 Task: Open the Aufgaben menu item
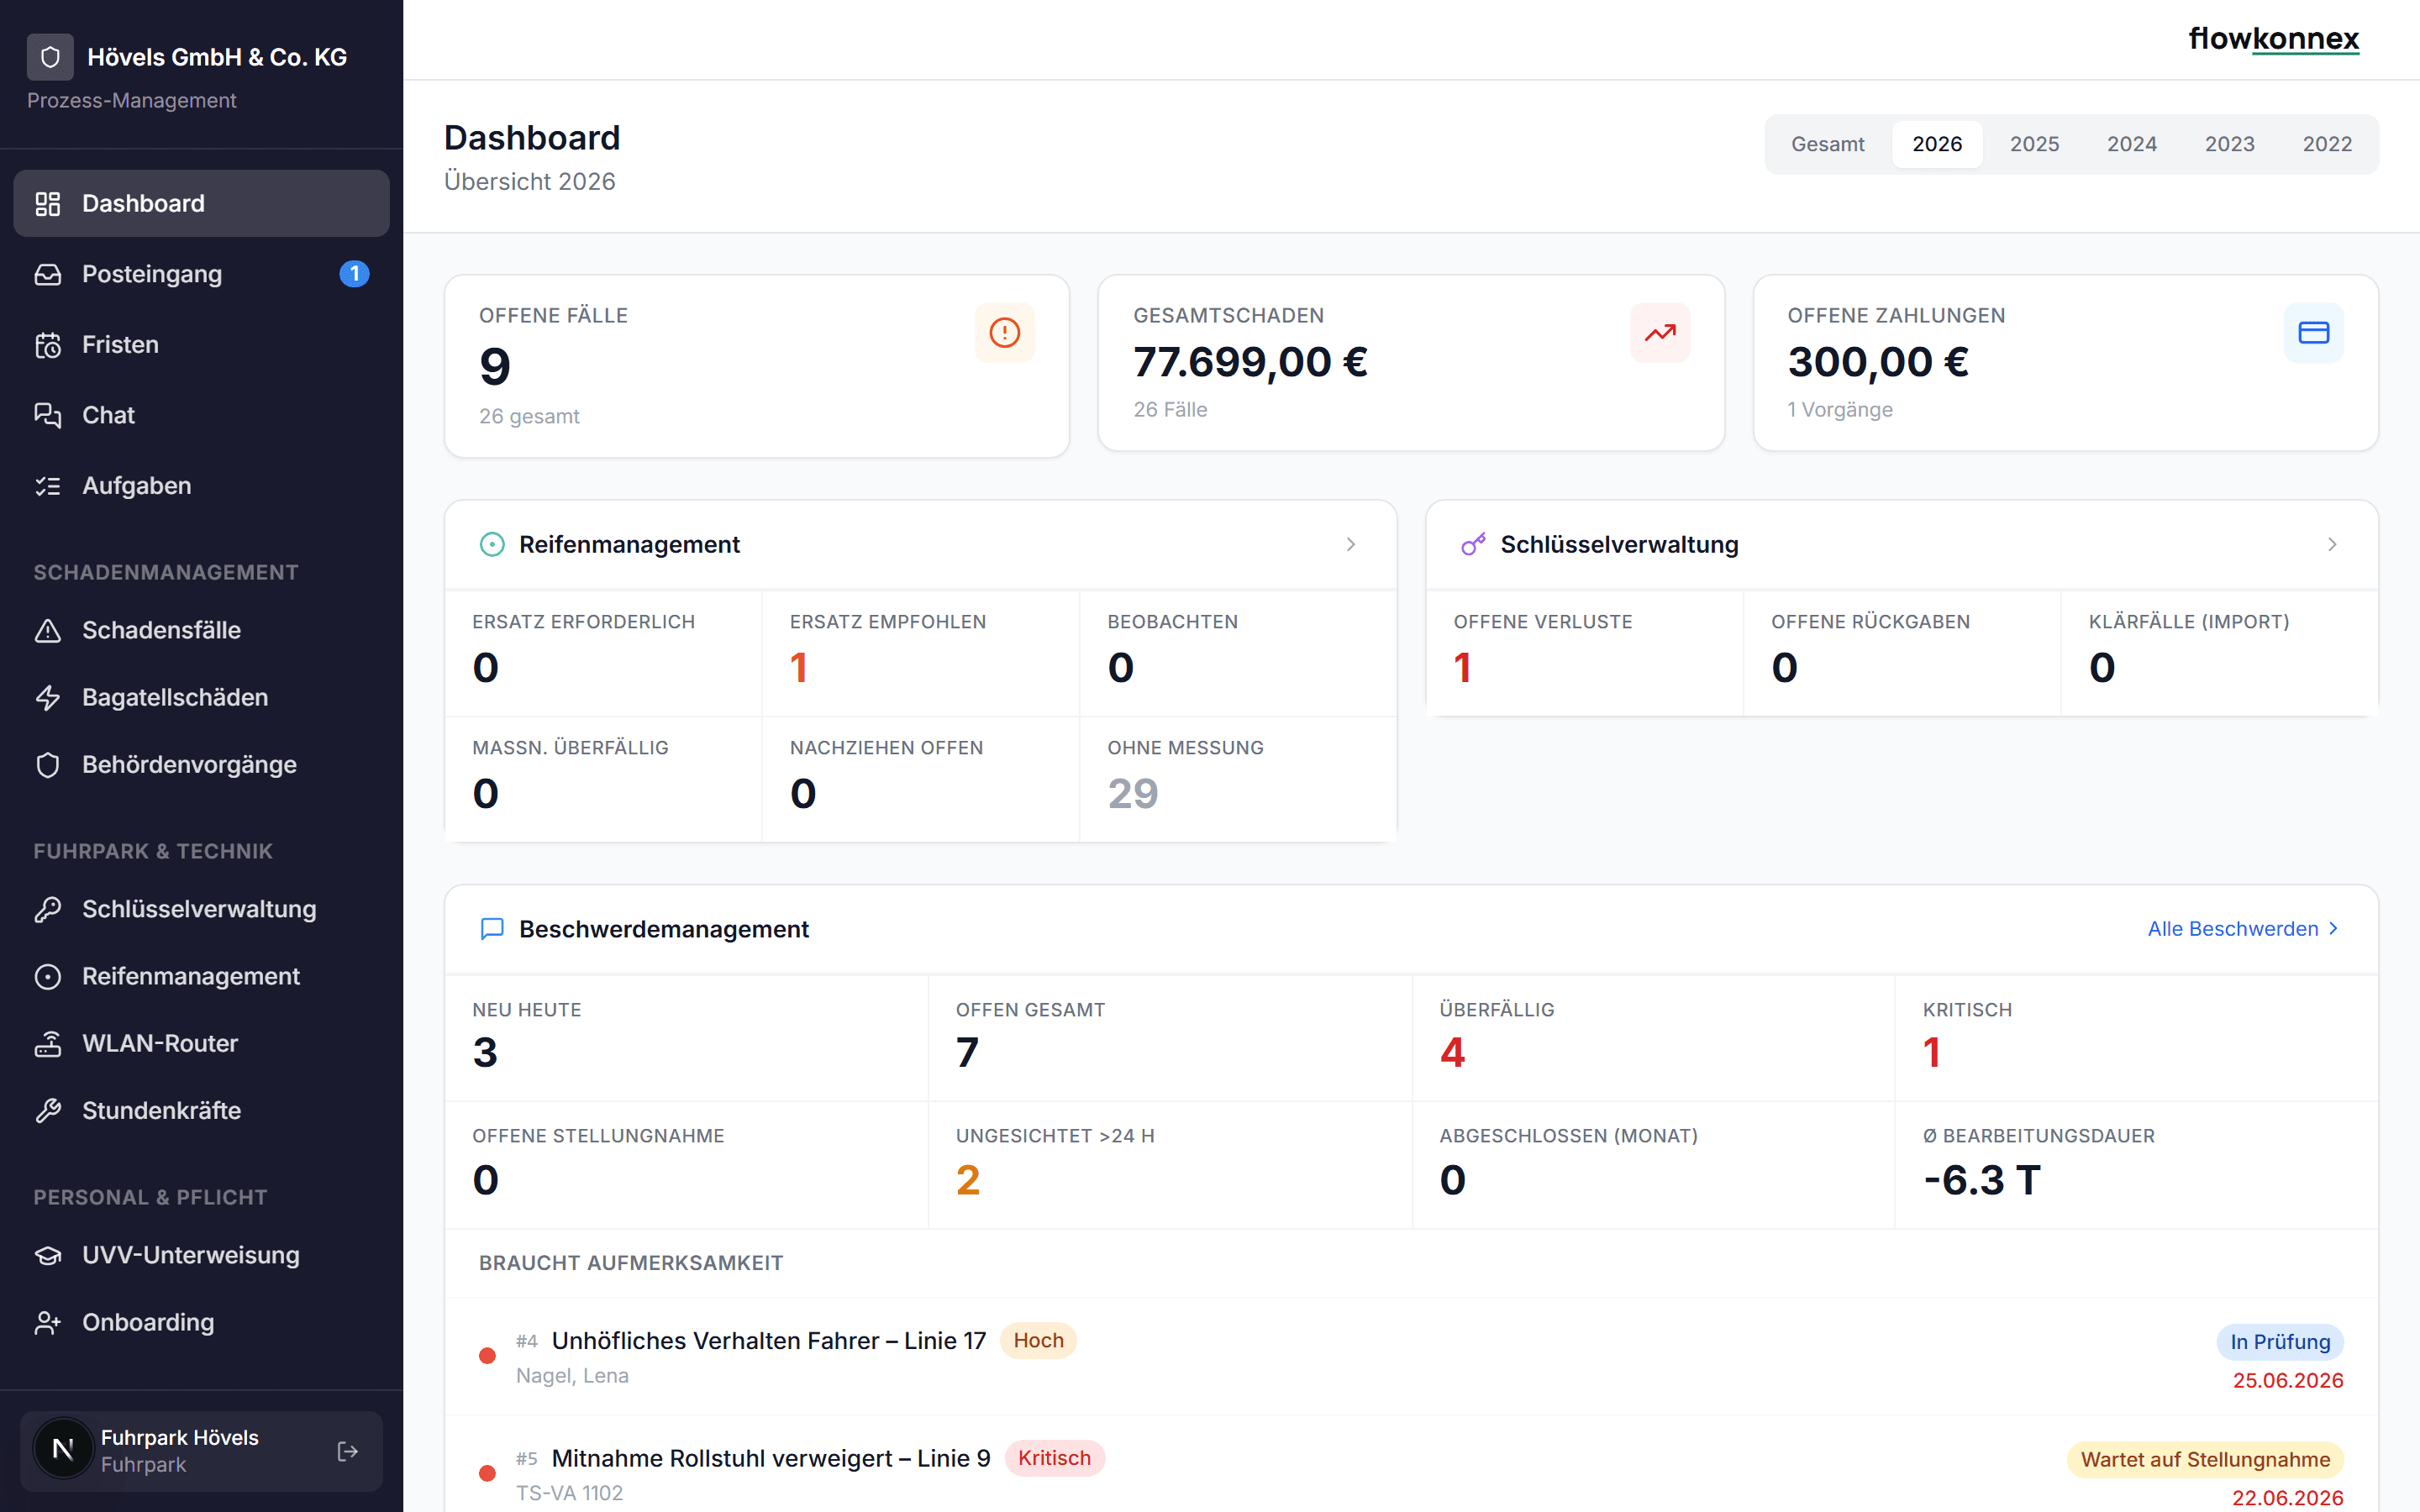201,486
